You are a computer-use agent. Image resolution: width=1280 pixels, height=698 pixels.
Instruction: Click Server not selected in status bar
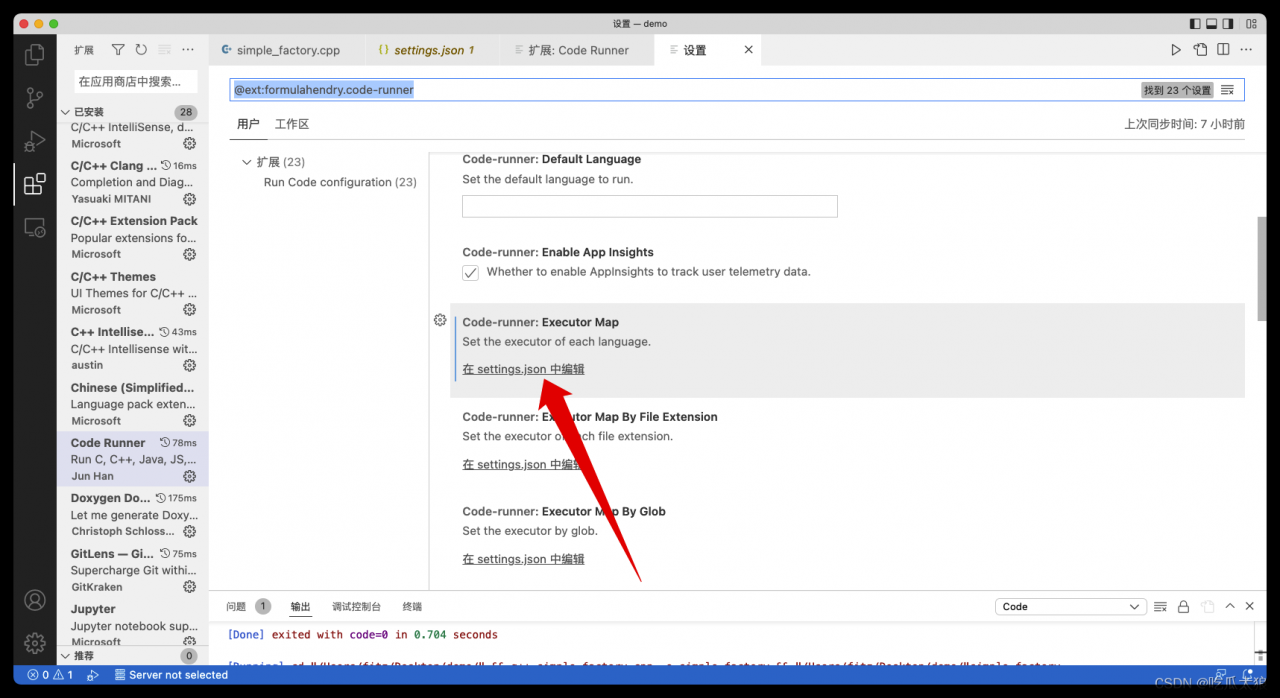[171, 675]
